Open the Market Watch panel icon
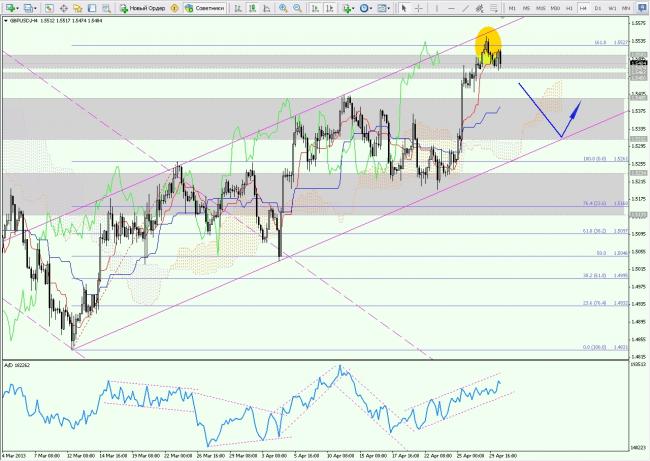The image size is (650, 461). click(49, 8)
